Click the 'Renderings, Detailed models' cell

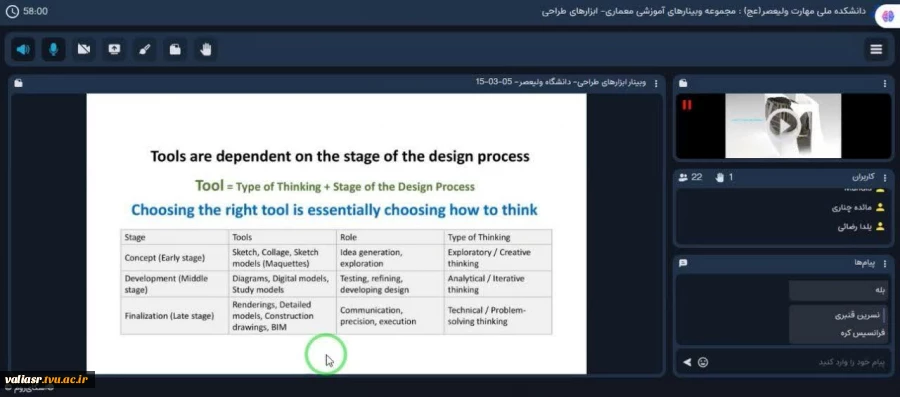tap(282, 316)
